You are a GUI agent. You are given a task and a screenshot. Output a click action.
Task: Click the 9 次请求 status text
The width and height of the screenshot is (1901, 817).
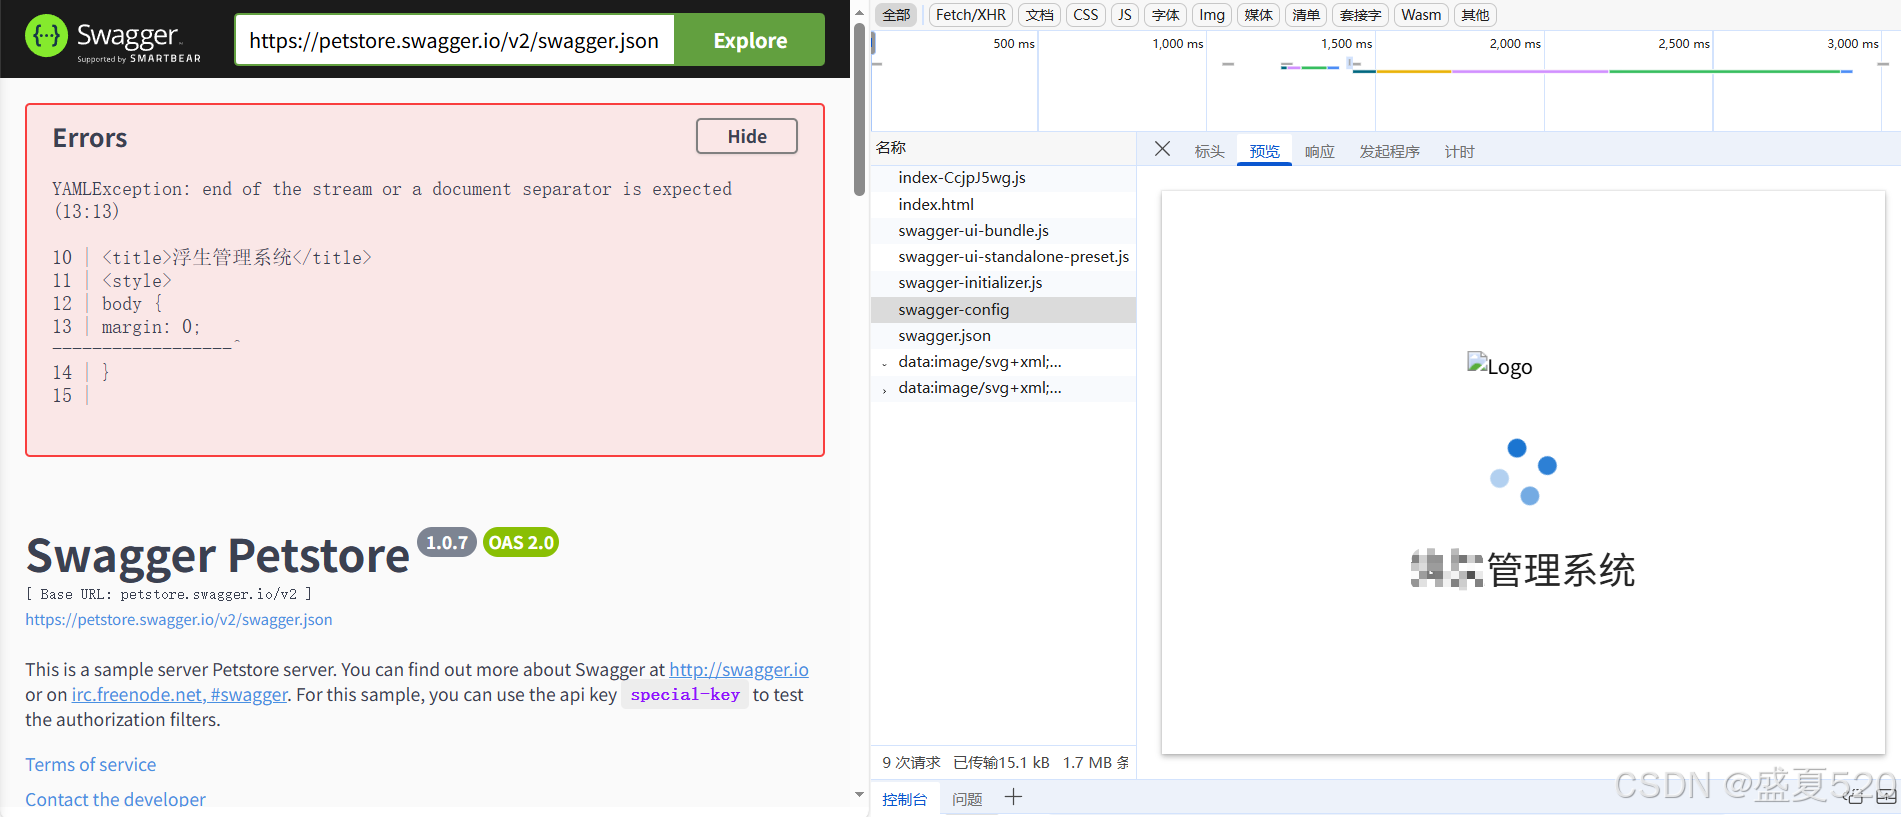tap(911, 763)
